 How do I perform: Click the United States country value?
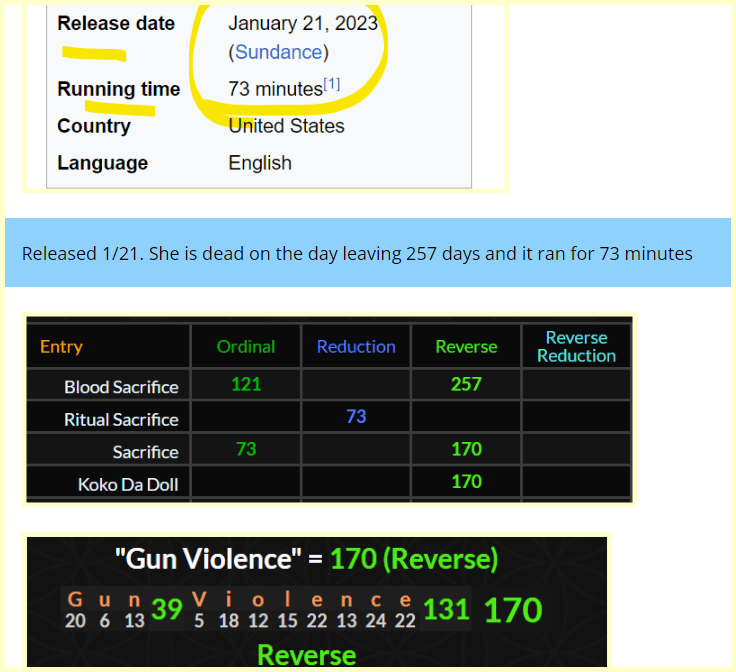pyautogui.click(x=286, y=126)
